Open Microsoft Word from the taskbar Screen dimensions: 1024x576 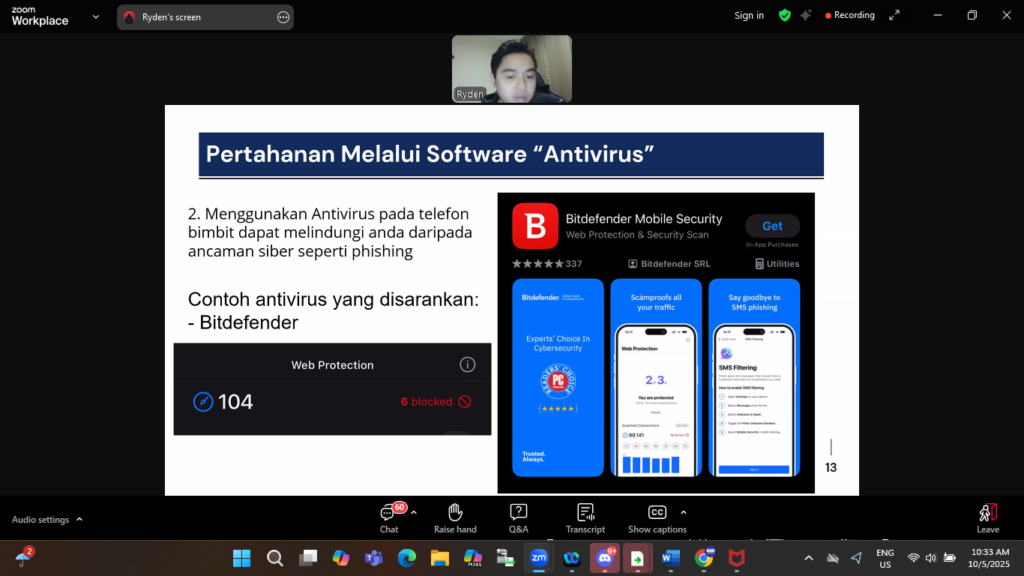671,558
